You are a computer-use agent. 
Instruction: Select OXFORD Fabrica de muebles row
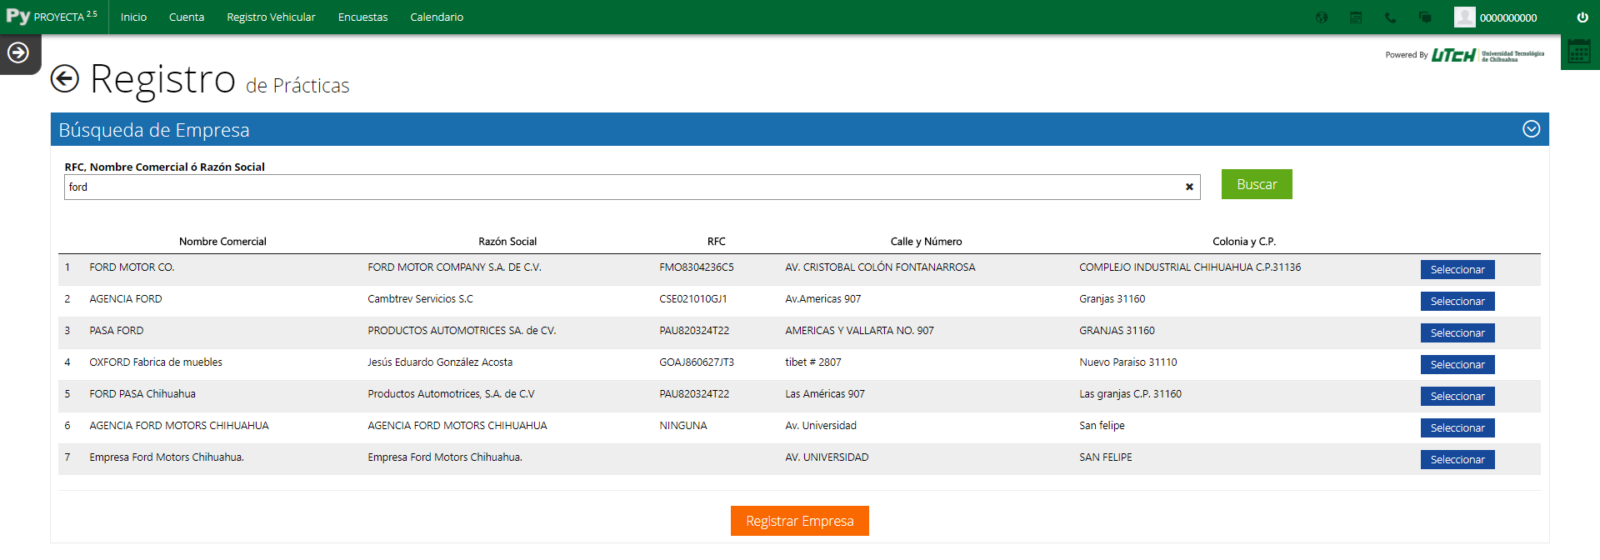pyautogui.click(x=1457, y=365)
